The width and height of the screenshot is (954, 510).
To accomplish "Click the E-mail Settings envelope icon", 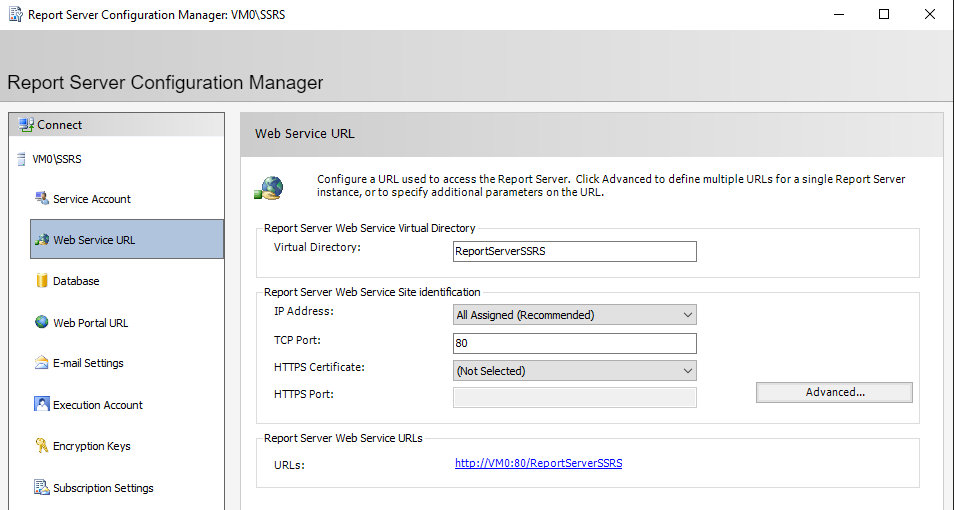I will pos(41,363).
